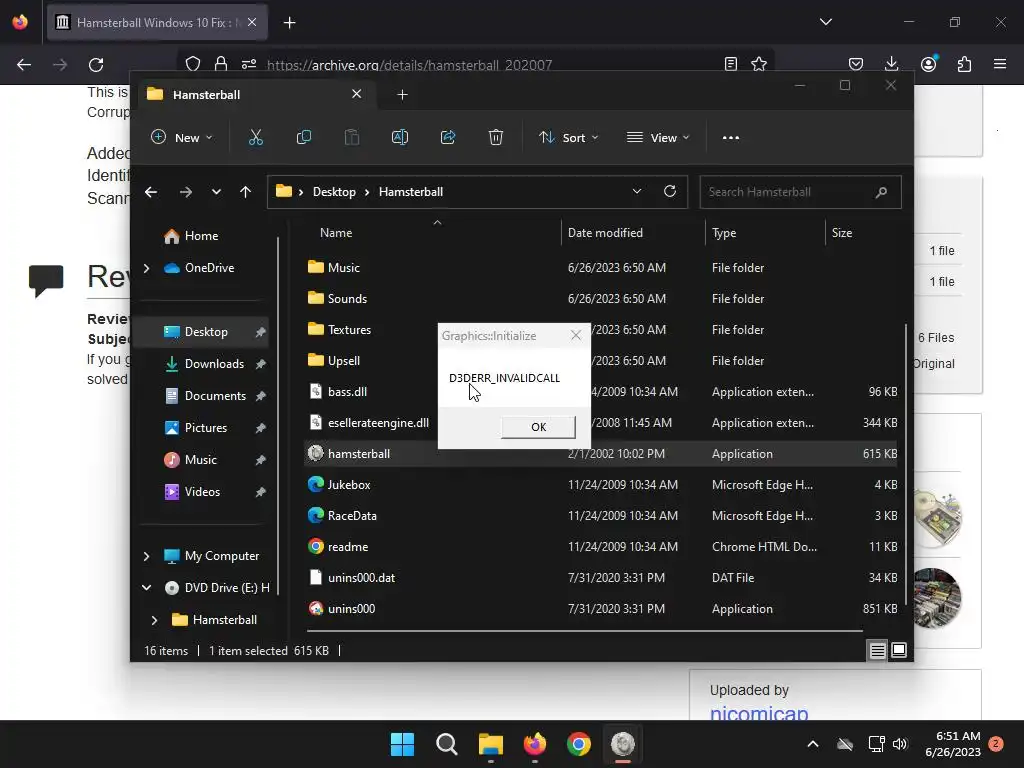Refresh the Hamsterball folder view
The height and width of the screenshot is (768, 1024).
point(669,191)
